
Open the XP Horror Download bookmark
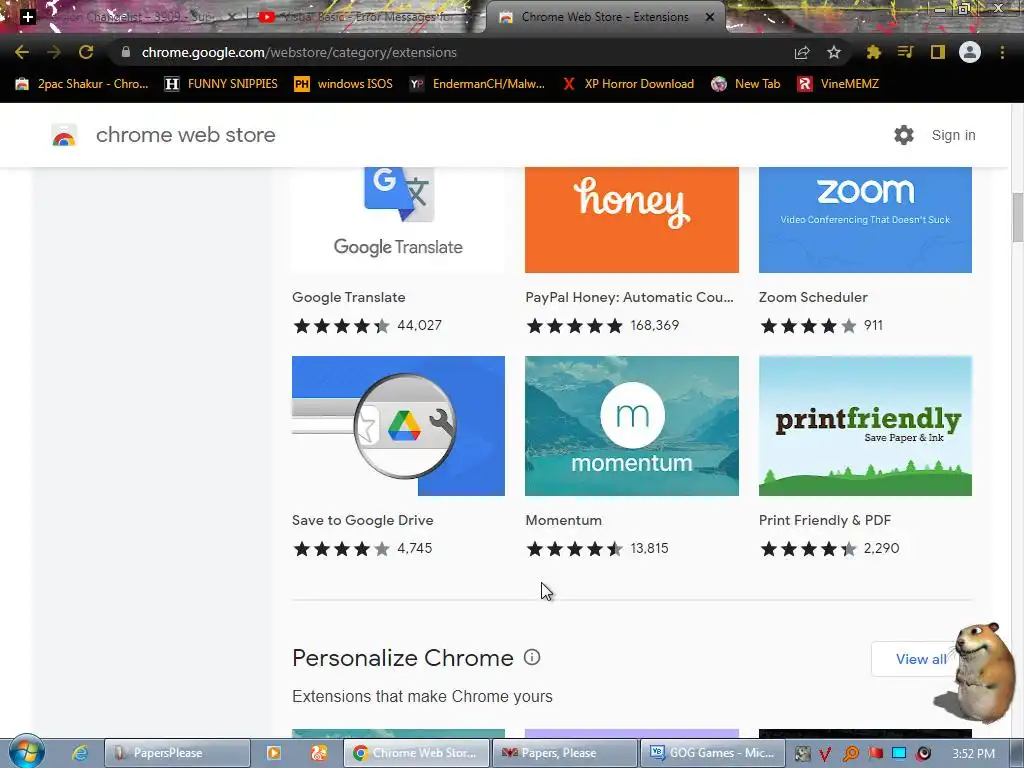(x=628, y=84)
